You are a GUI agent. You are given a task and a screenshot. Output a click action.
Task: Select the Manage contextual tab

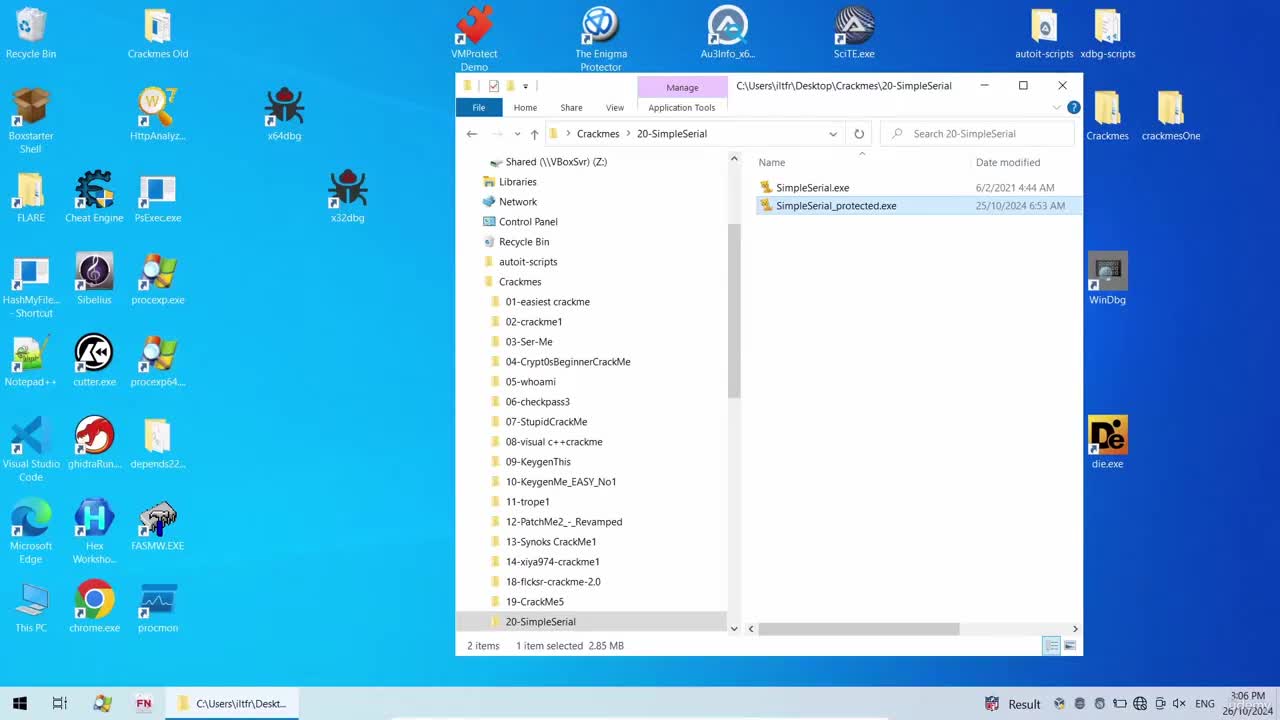[x=682, y=87]
